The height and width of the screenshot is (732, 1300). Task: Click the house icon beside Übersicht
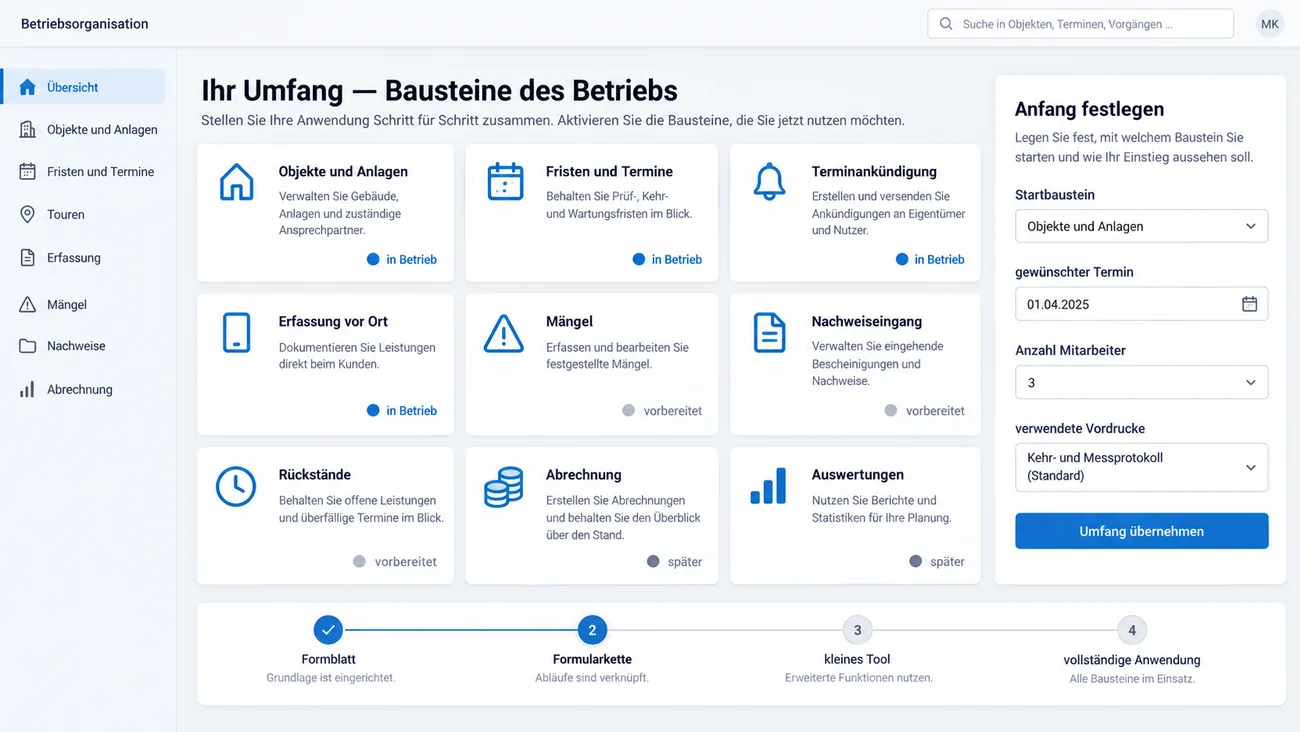[28, 87]
